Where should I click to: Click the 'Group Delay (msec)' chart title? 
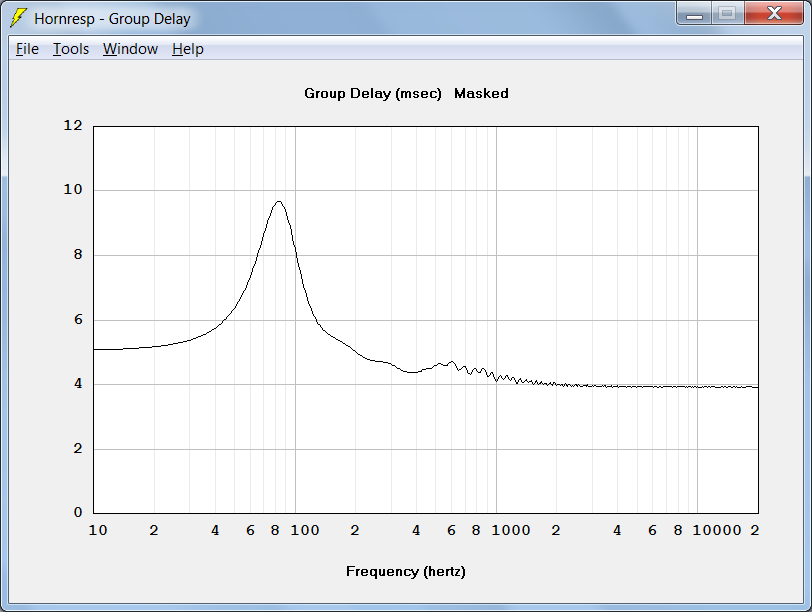[373, 94]
